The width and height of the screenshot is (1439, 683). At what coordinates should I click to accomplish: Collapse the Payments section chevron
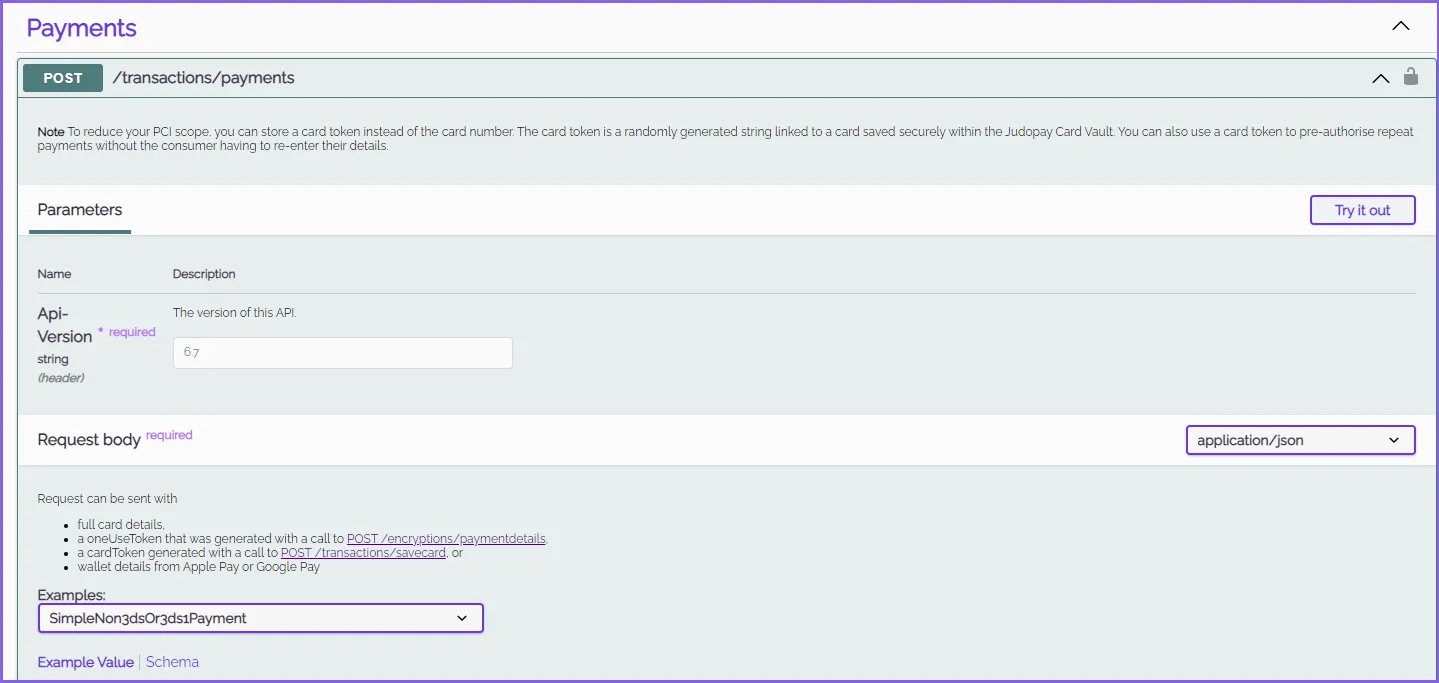pyautogui.click(x=1401, y=27)
